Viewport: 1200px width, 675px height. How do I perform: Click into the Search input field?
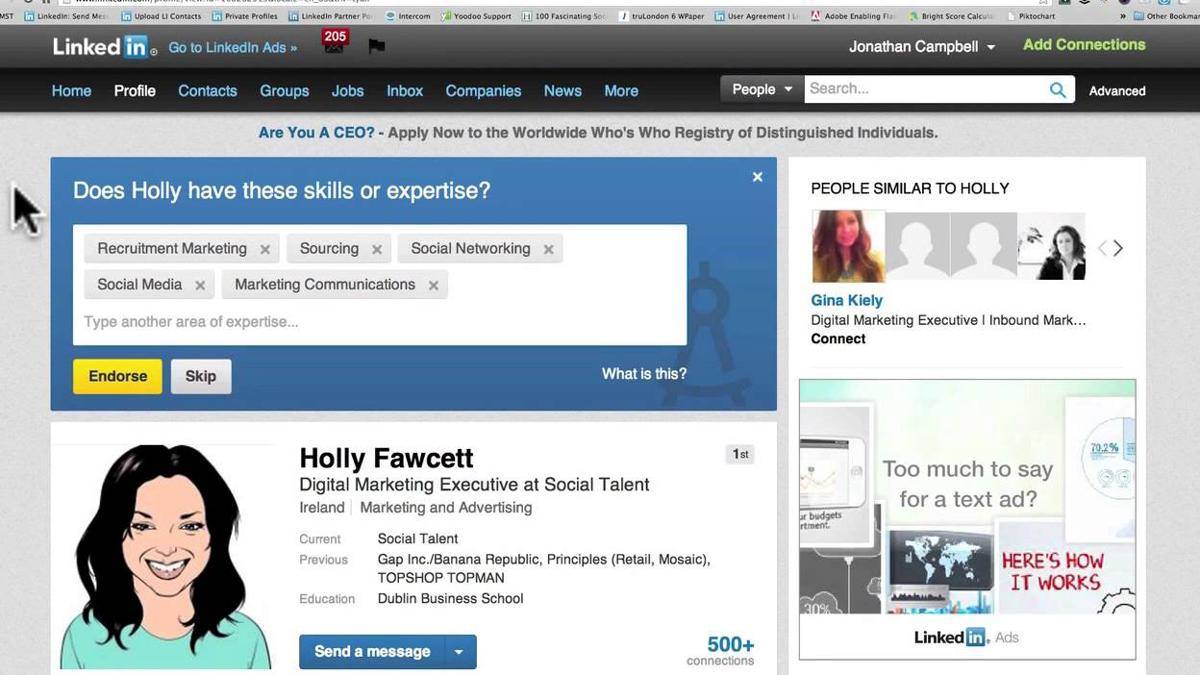coord(925,89)
